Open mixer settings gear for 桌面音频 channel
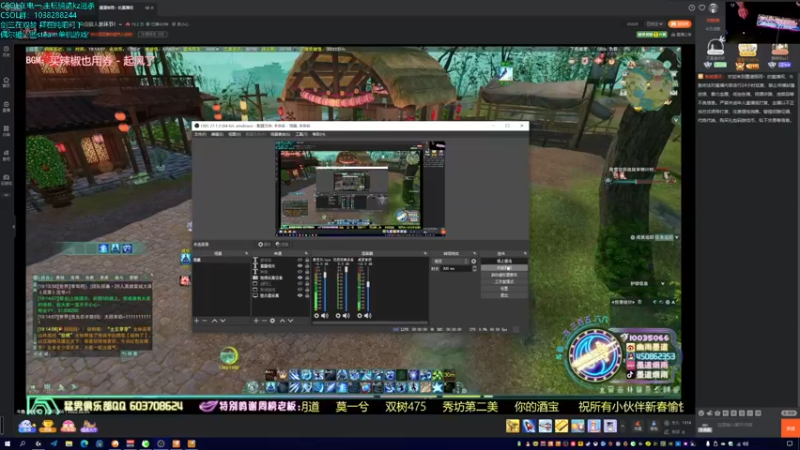Image resolution: width=800 pixels, height=450 pixels. [360, 316]
